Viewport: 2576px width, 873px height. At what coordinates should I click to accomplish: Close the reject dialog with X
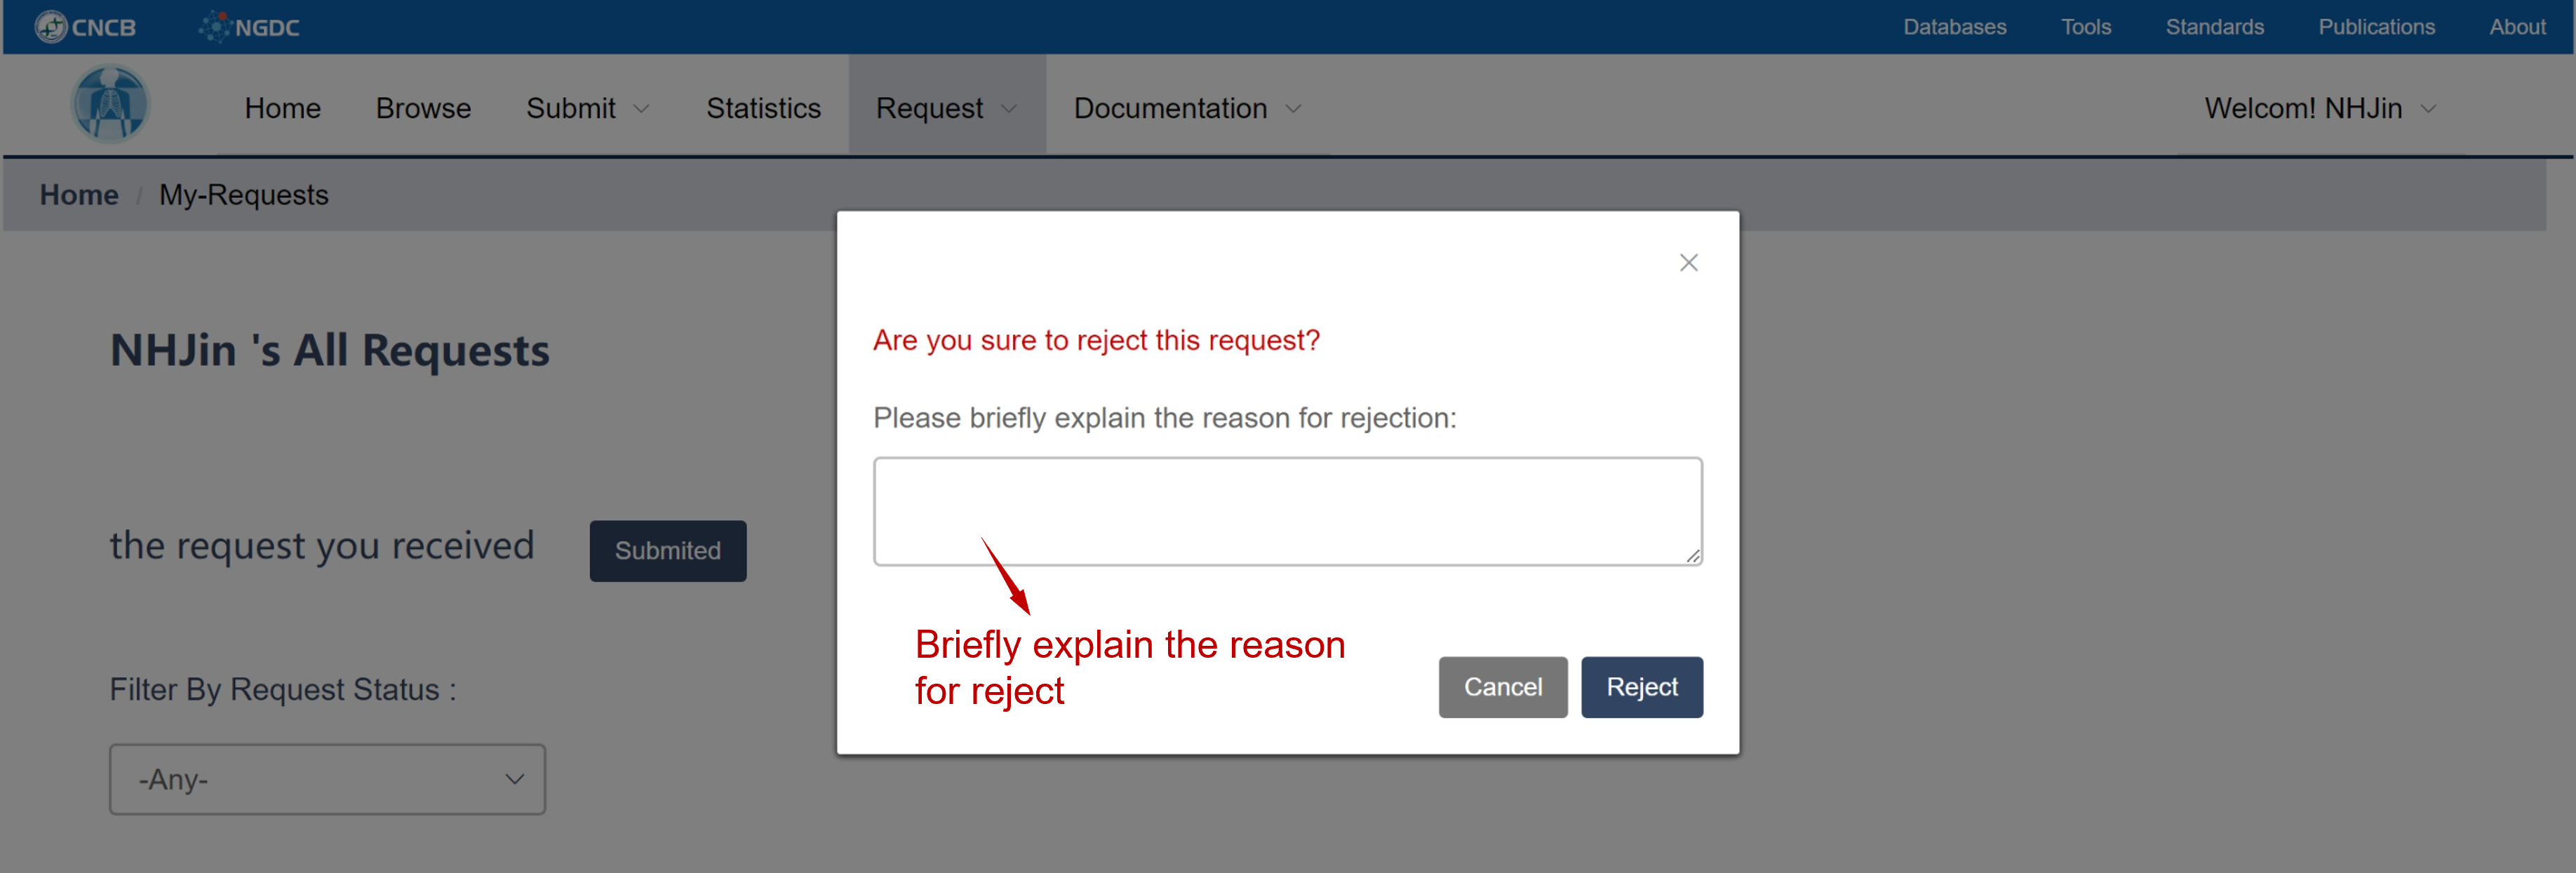pyautogui.click(x=1688, y=263)
